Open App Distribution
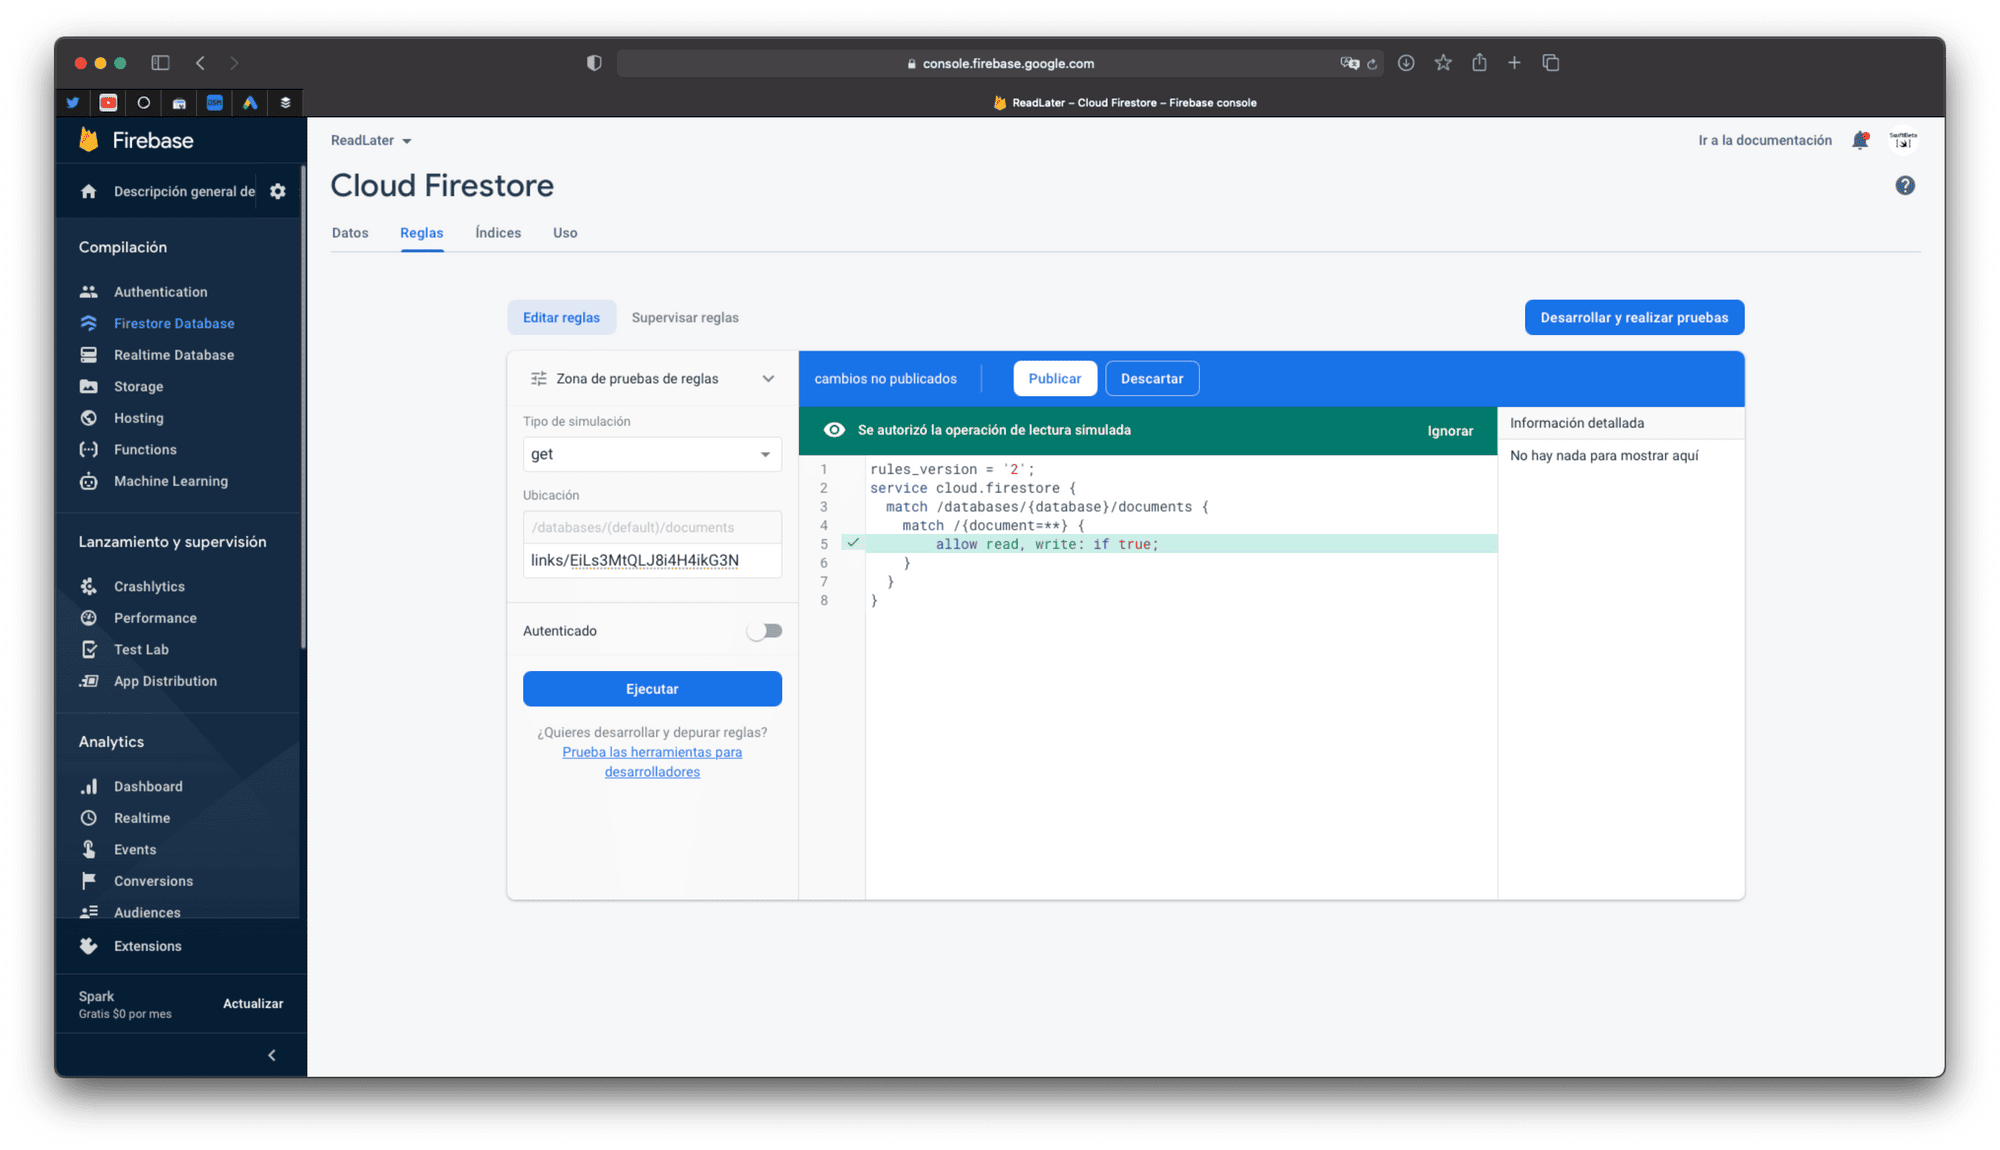 click(165, 681)
